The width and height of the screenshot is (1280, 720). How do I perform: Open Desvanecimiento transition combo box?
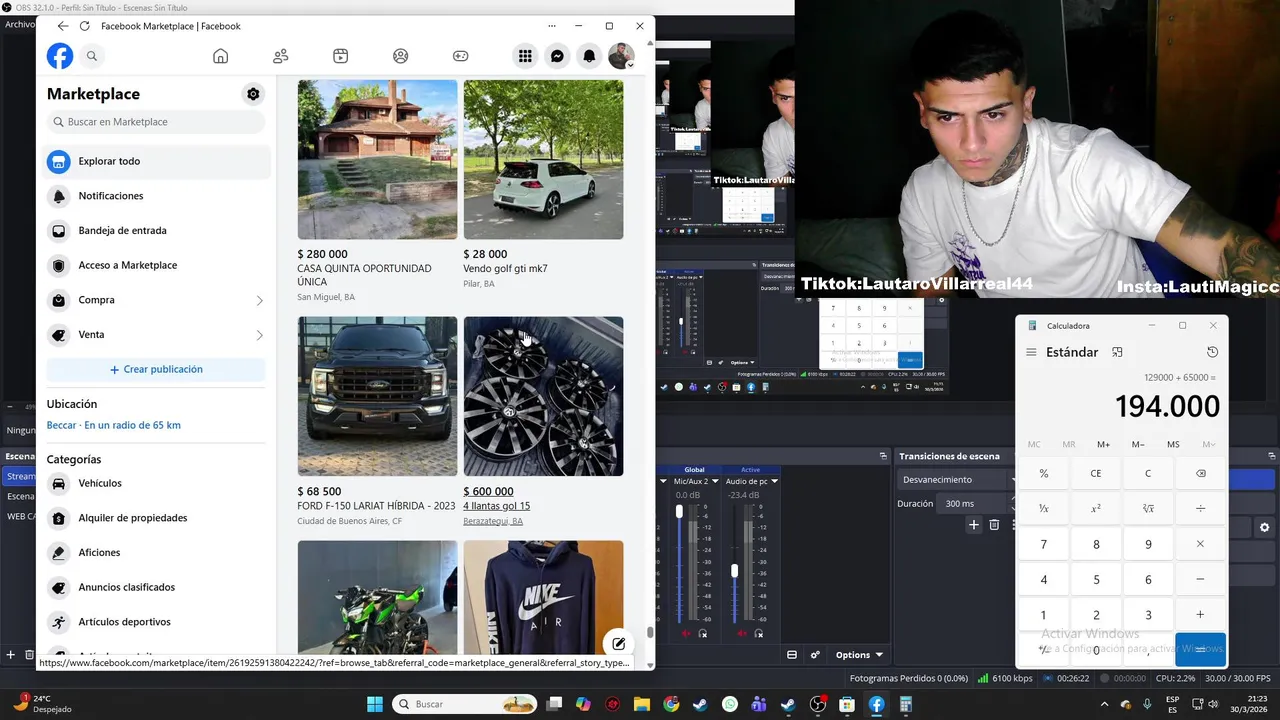(x=956, y=479)
